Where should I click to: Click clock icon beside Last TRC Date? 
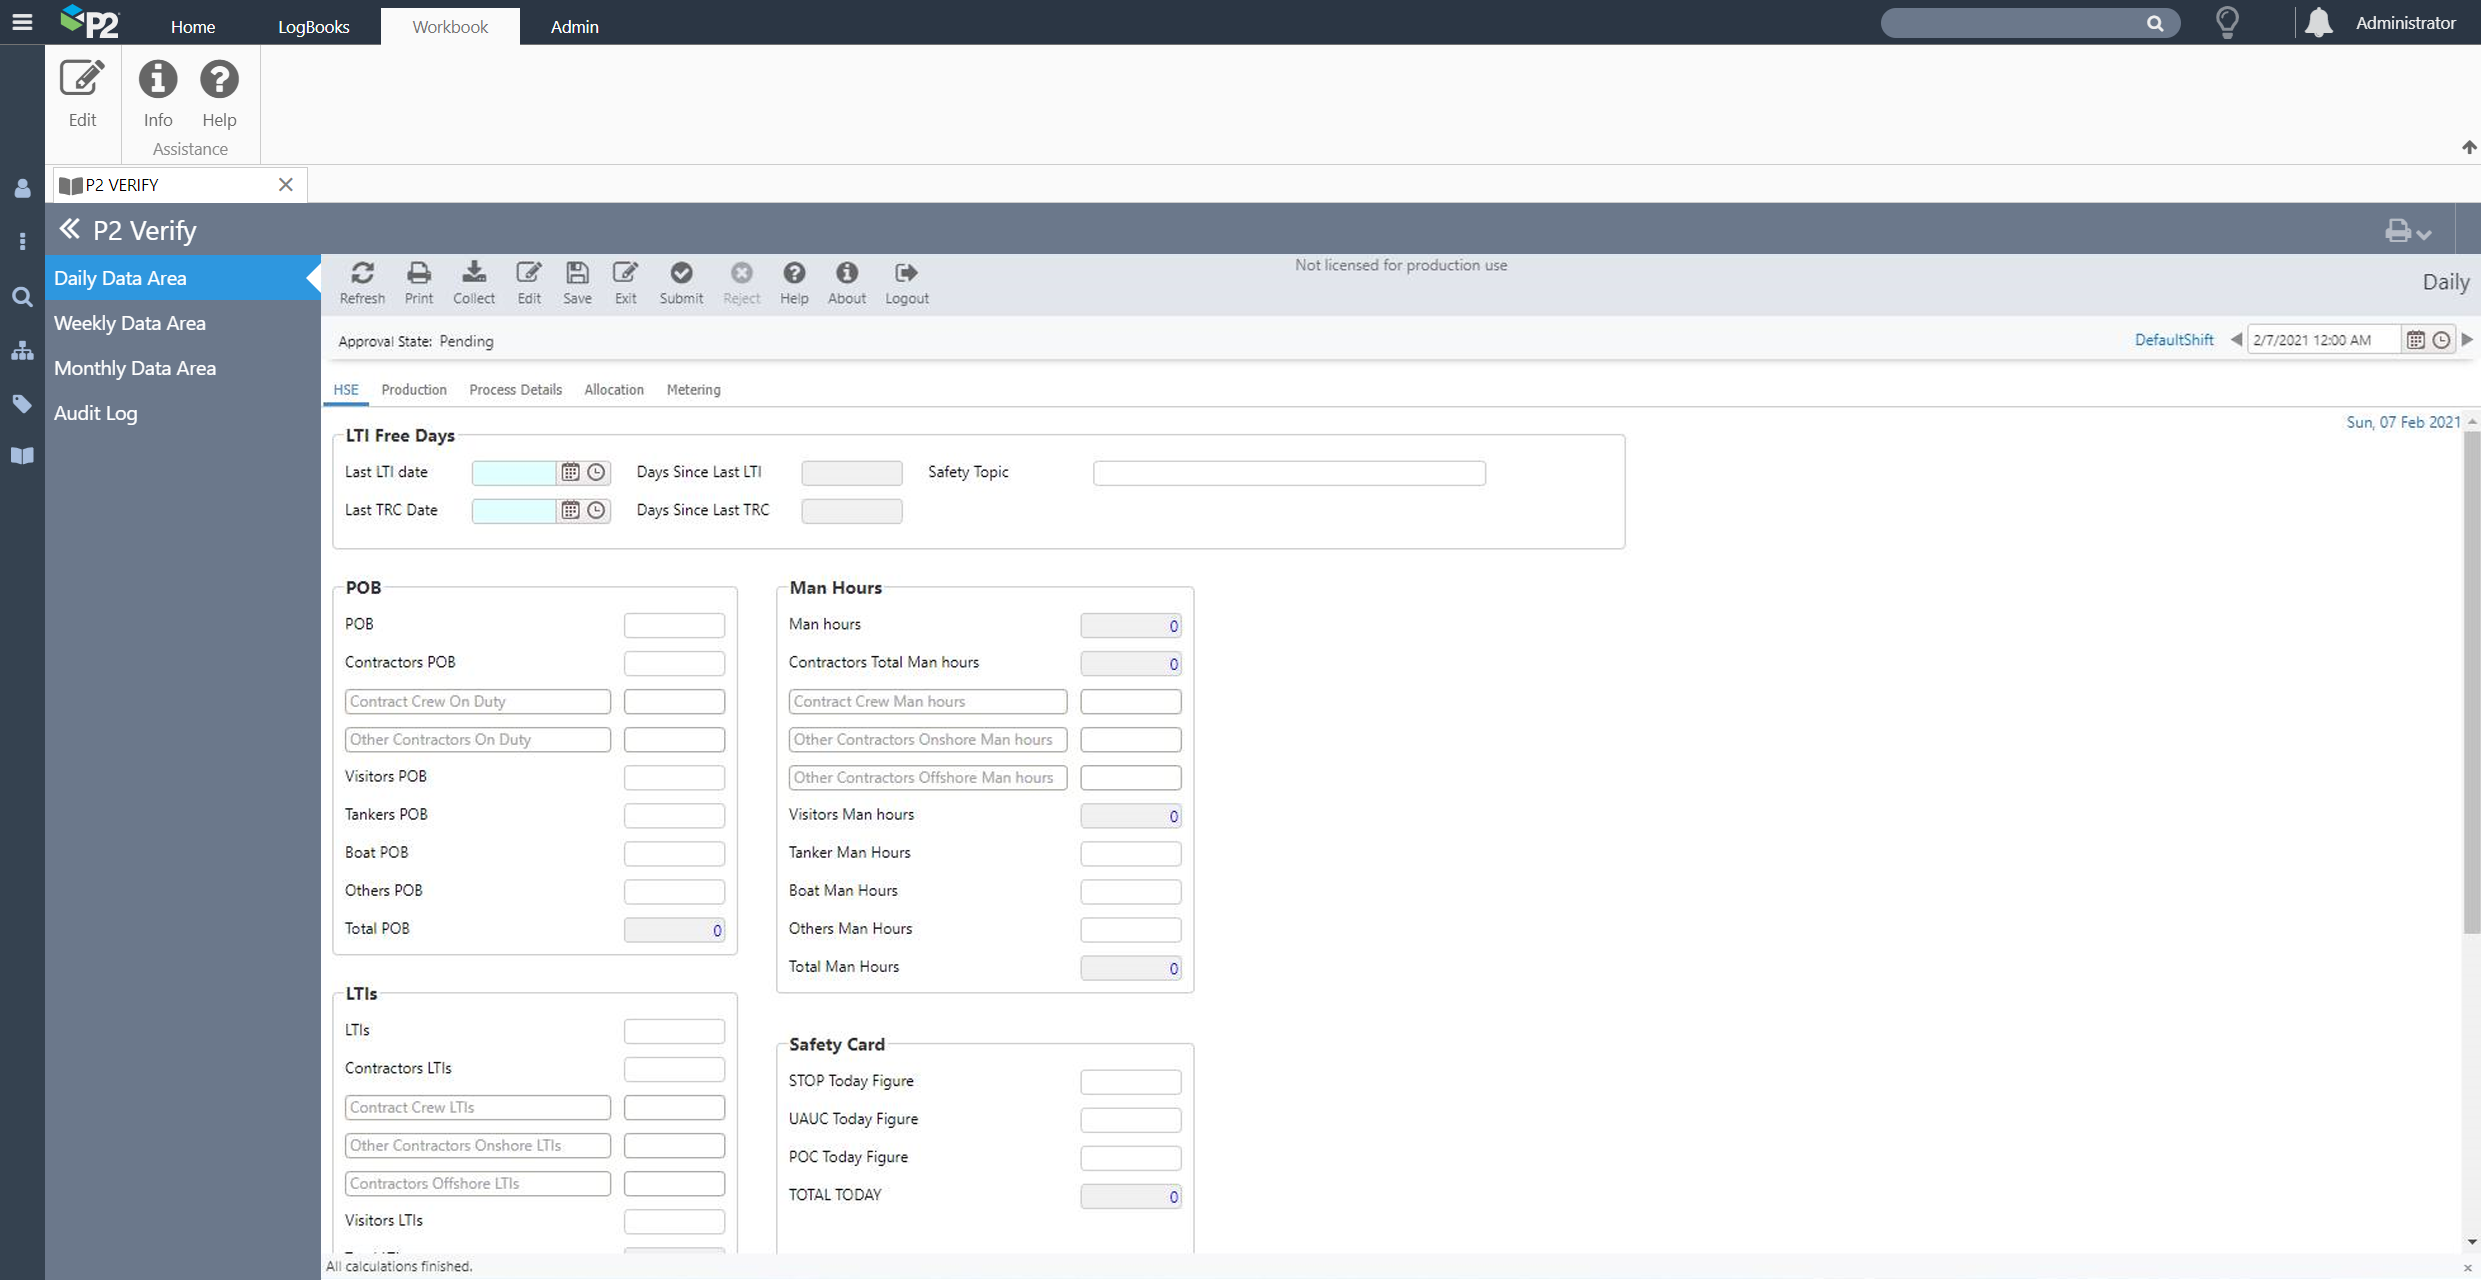[596, 510]
